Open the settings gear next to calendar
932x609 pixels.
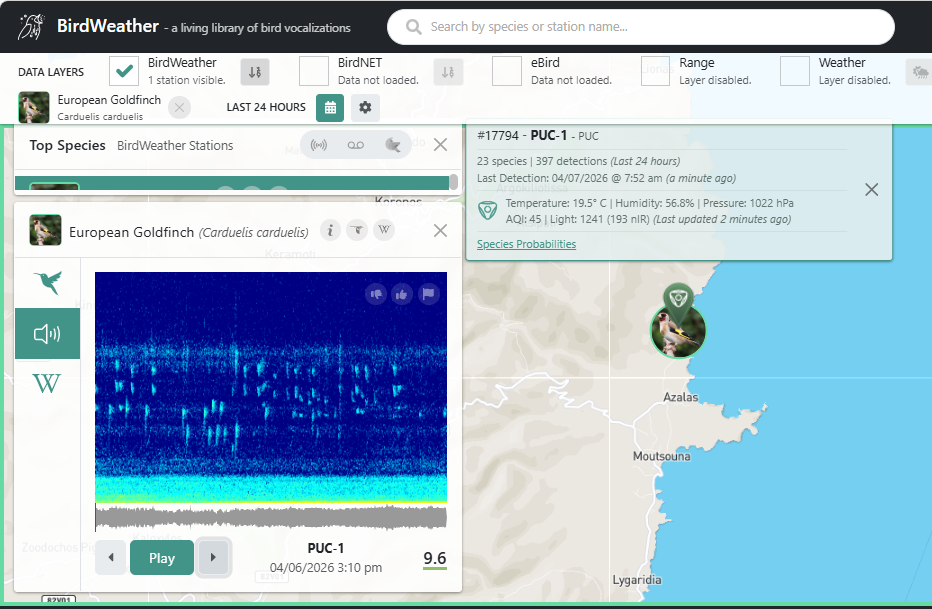point(365,108)
